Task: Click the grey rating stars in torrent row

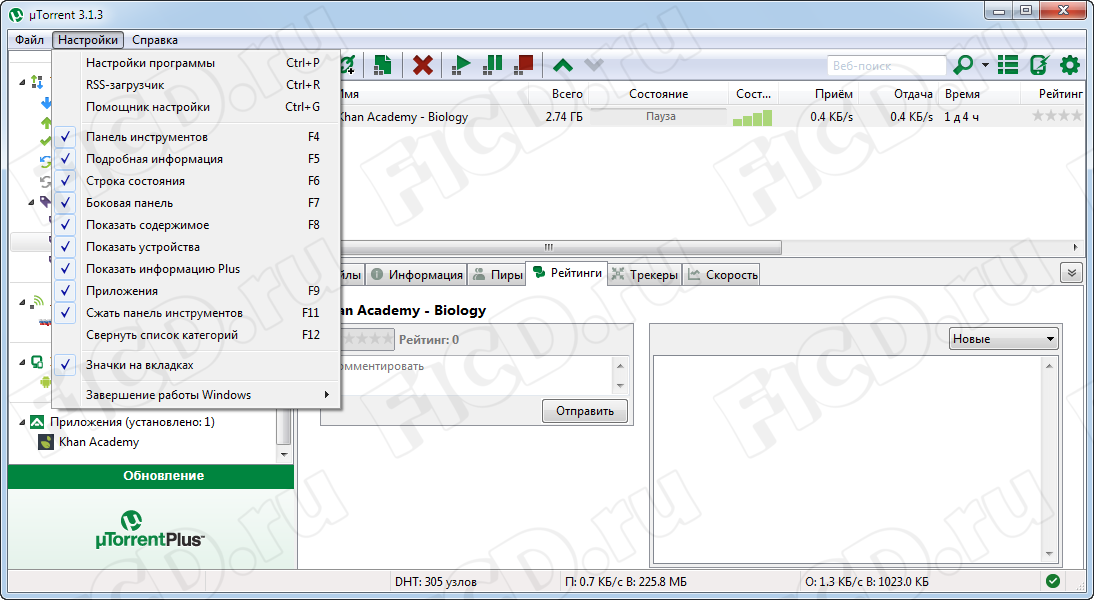Action: click(1057, 116)
